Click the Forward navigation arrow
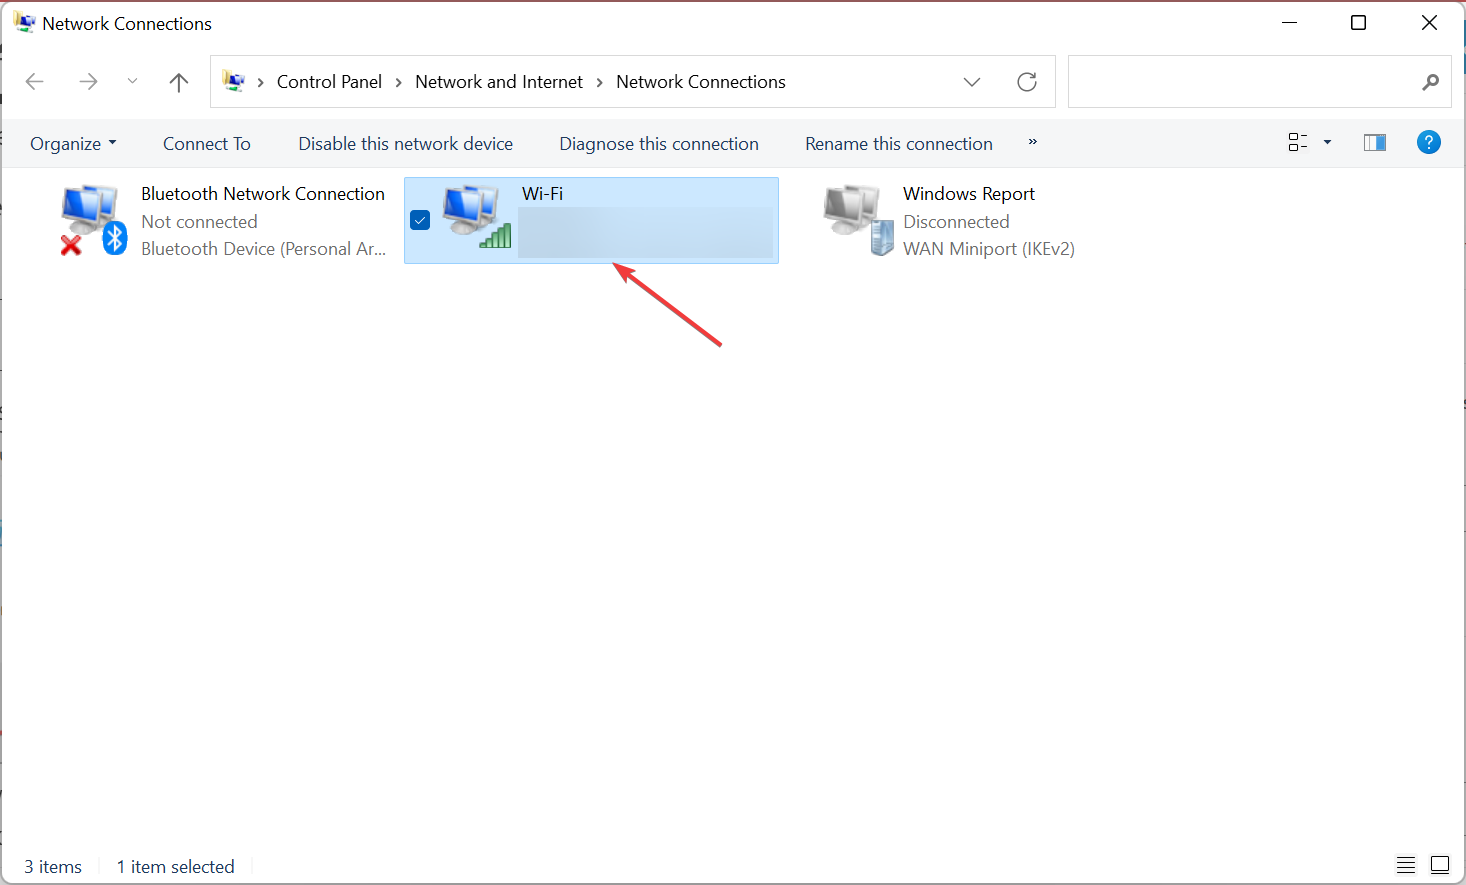1466x885 pixels. (x=88, y=82)
